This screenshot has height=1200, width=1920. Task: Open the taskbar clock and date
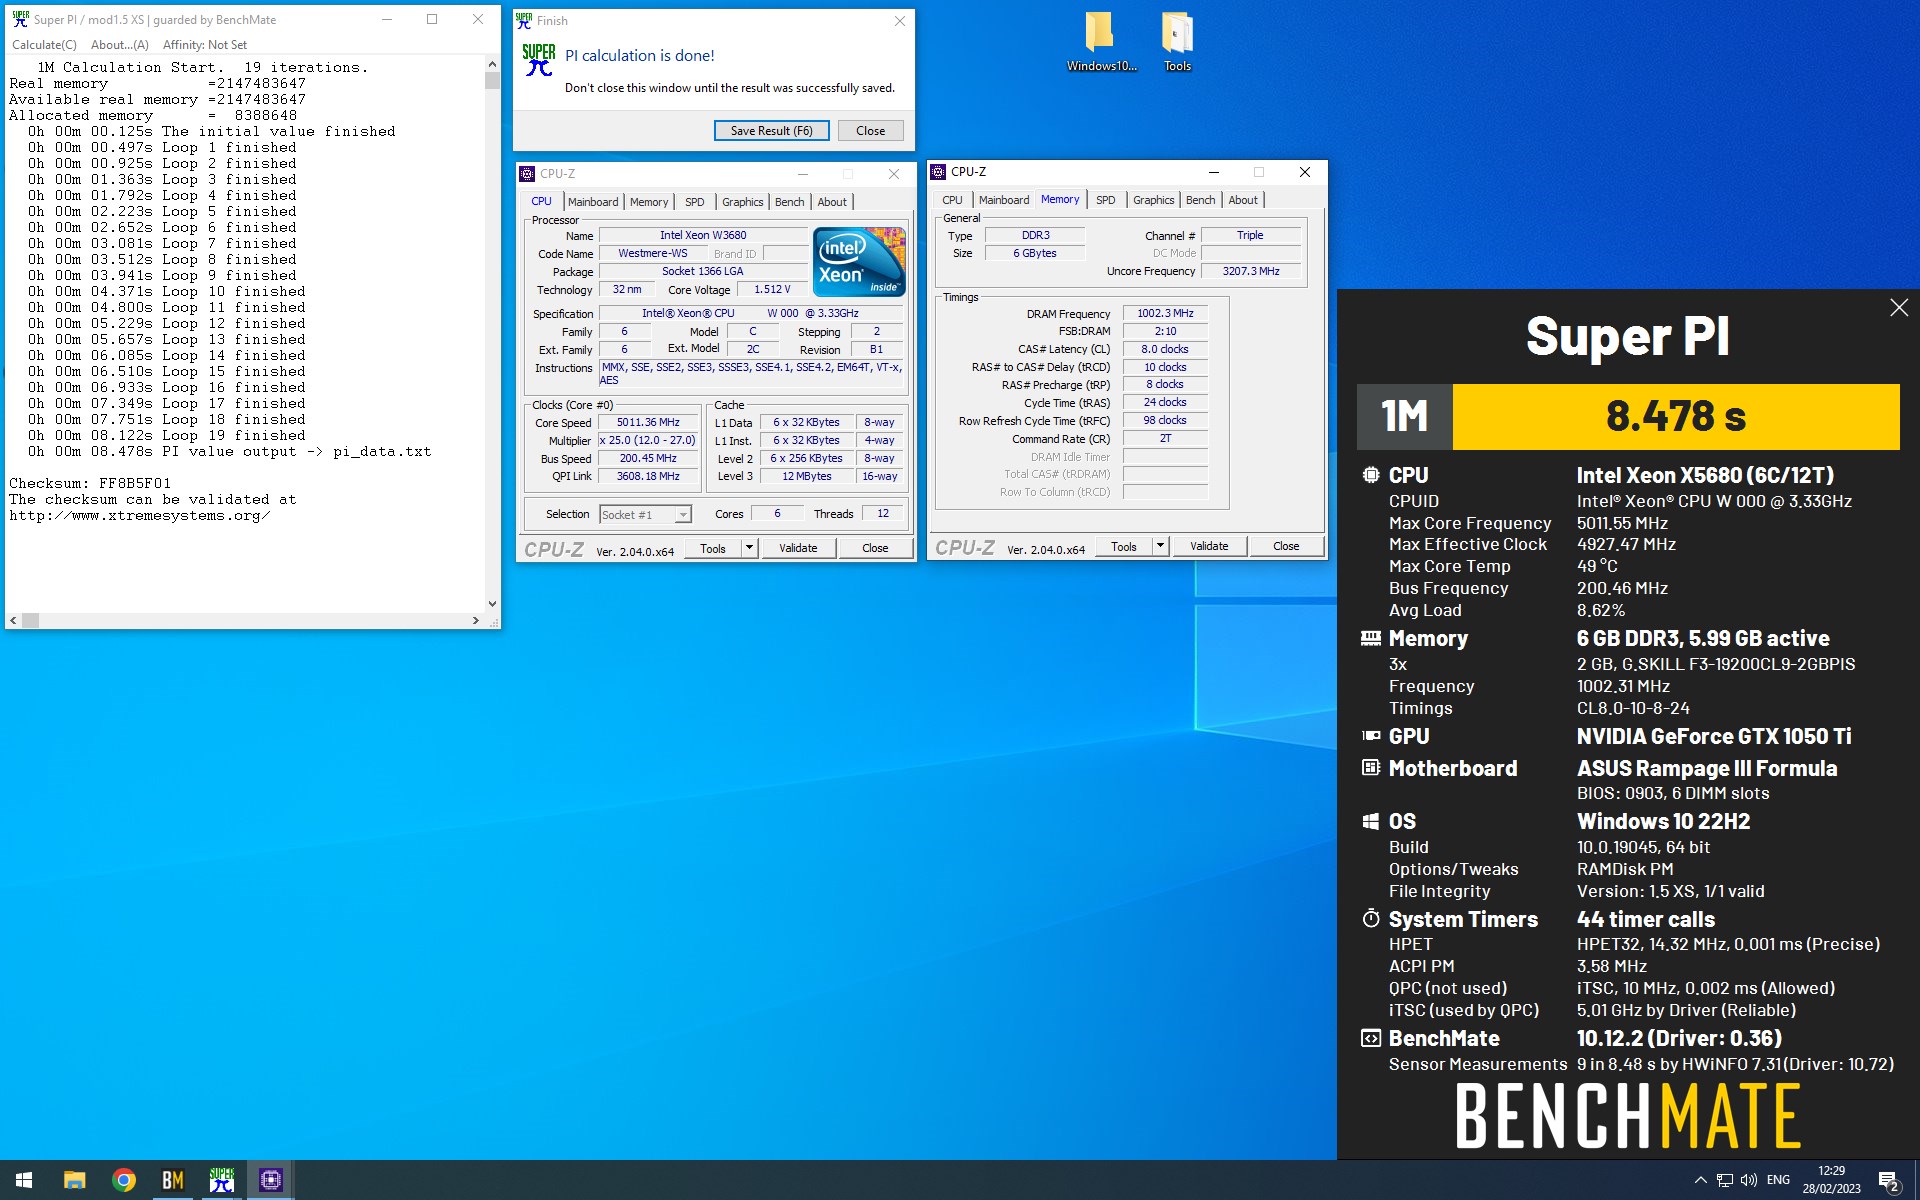click(x=1831, y=1180)
